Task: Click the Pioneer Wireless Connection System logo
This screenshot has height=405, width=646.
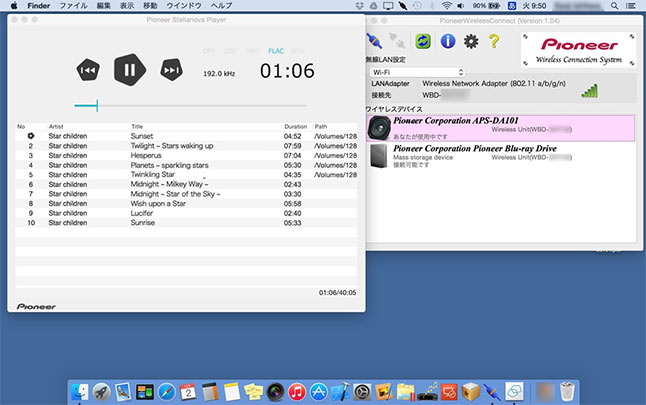Action: [x=578, y=50]
